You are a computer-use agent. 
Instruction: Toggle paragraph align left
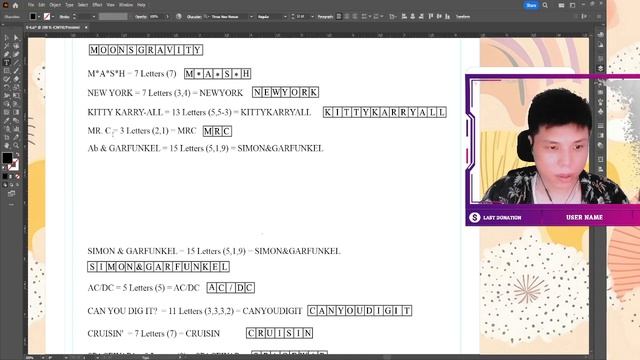339,17
